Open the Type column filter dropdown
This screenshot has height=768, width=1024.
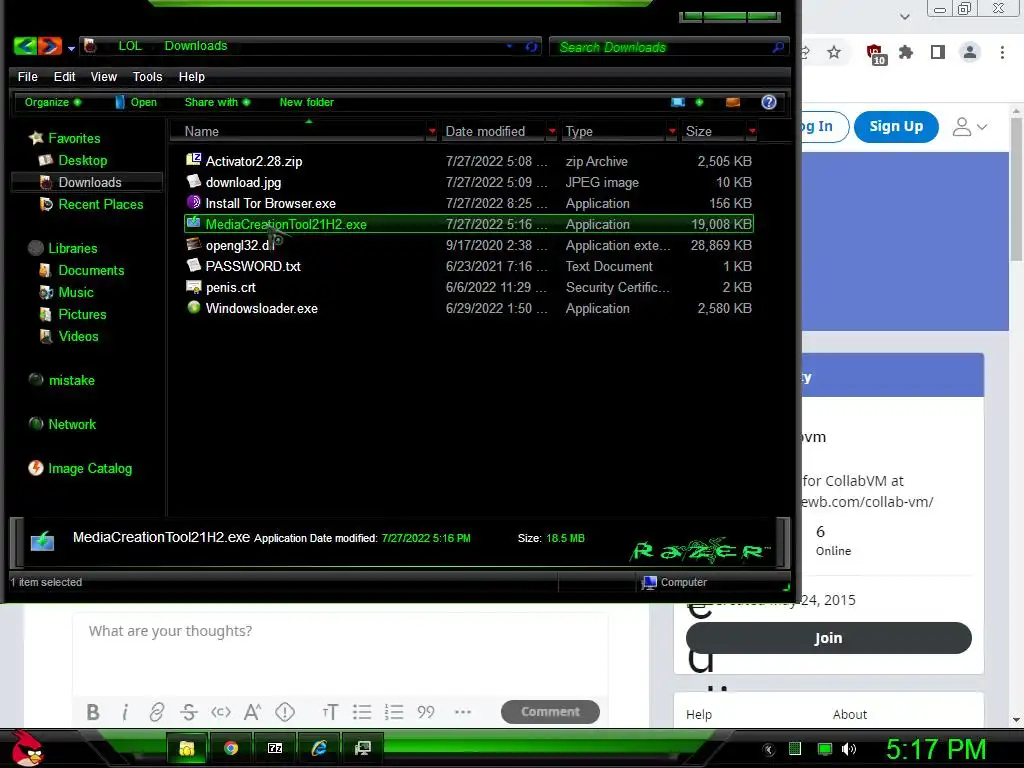[x=672, y=131]
